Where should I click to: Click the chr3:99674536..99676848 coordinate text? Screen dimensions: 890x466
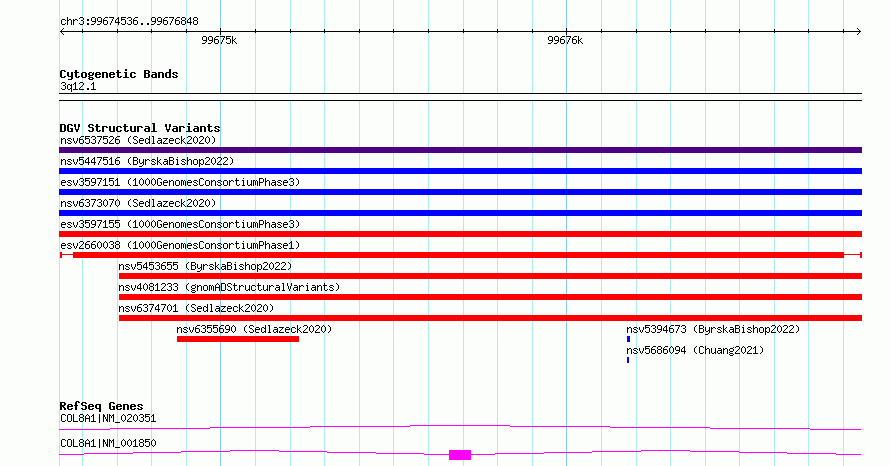pyautogui.click(x=129, y=22)
